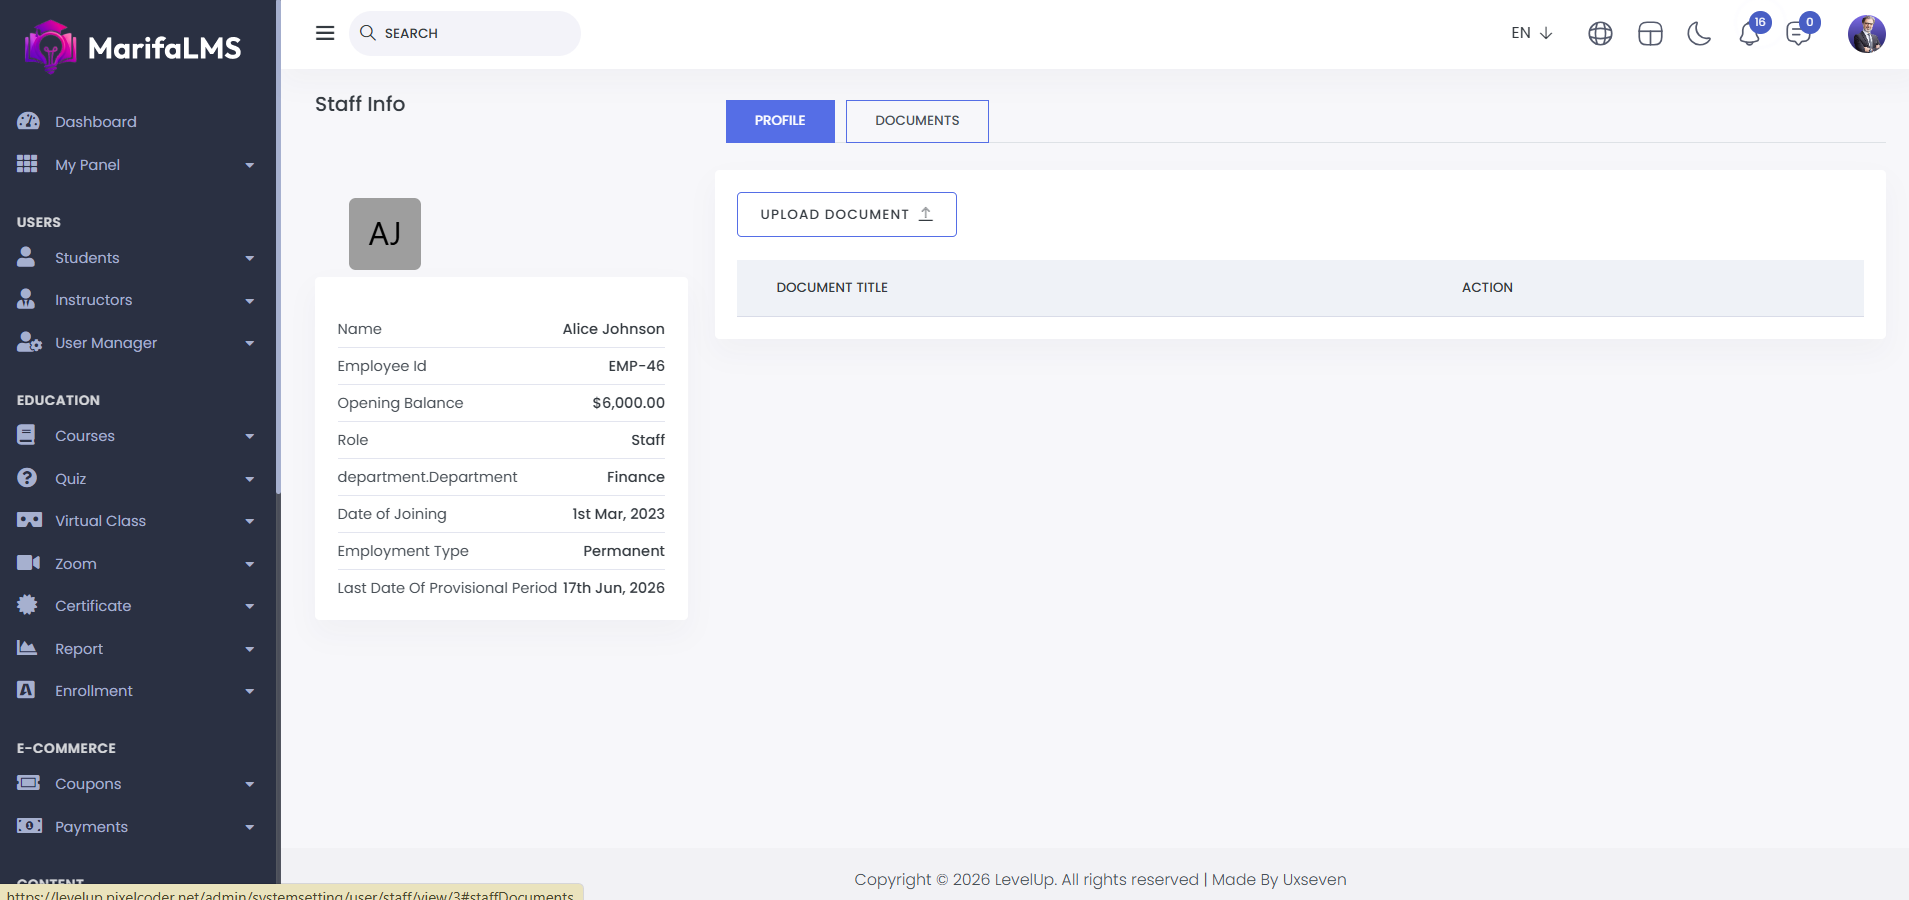Toggle dark mode with moon icon
1909x900 pixels.
pyautogui.click(x=1699, y=34)
